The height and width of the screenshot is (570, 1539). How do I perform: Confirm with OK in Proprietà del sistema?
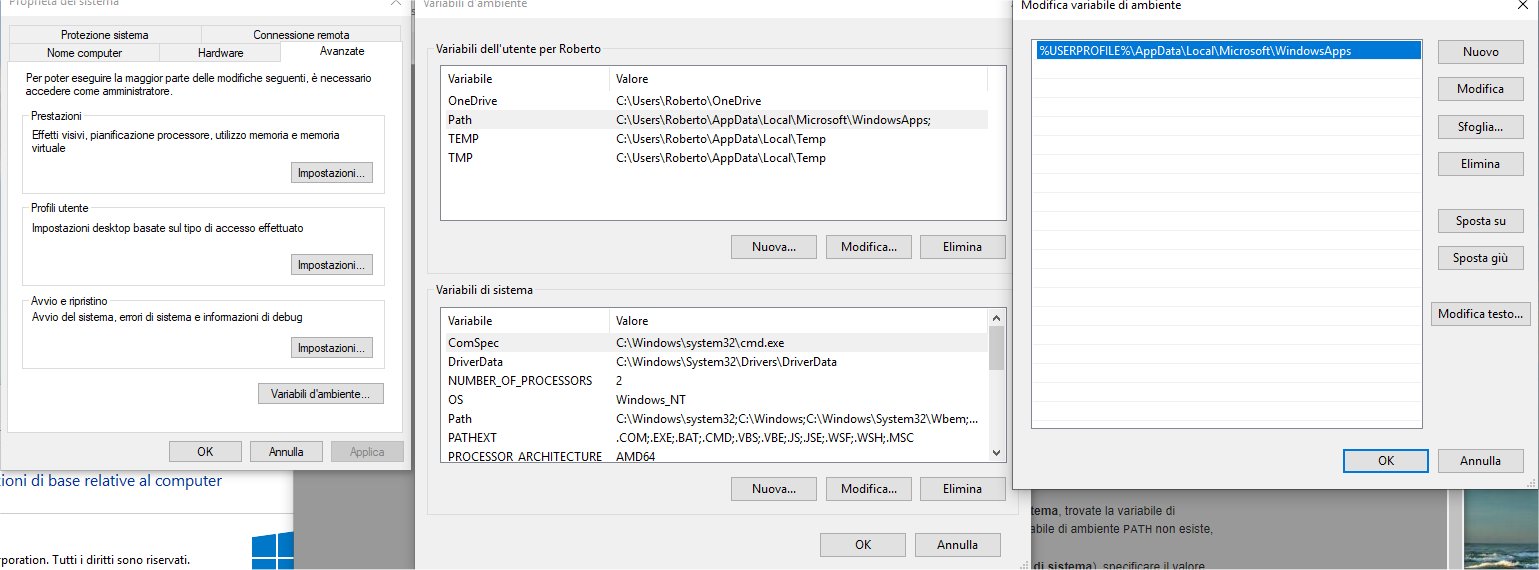205,452
